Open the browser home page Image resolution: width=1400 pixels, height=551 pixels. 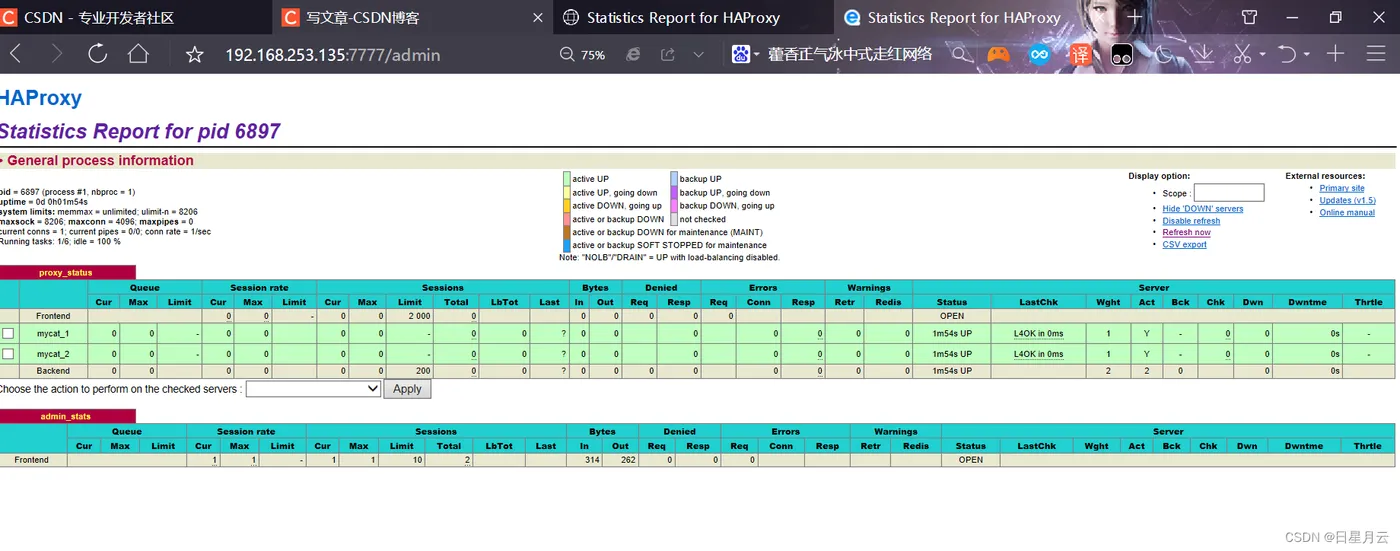[138, 54]
